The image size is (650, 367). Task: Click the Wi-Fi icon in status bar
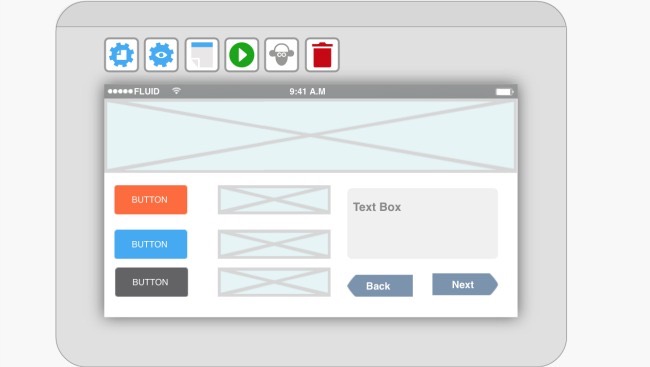(177, 91)
